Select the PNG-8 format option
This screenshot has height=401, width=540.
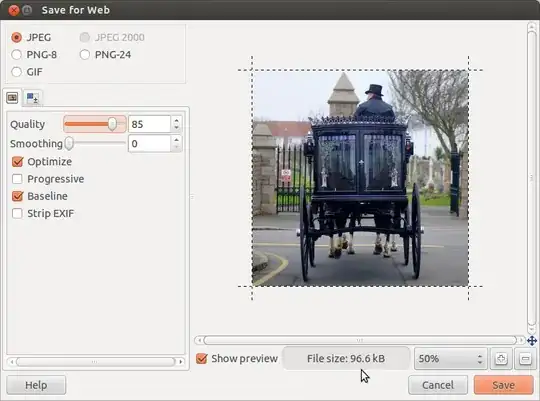coord(16,54)
